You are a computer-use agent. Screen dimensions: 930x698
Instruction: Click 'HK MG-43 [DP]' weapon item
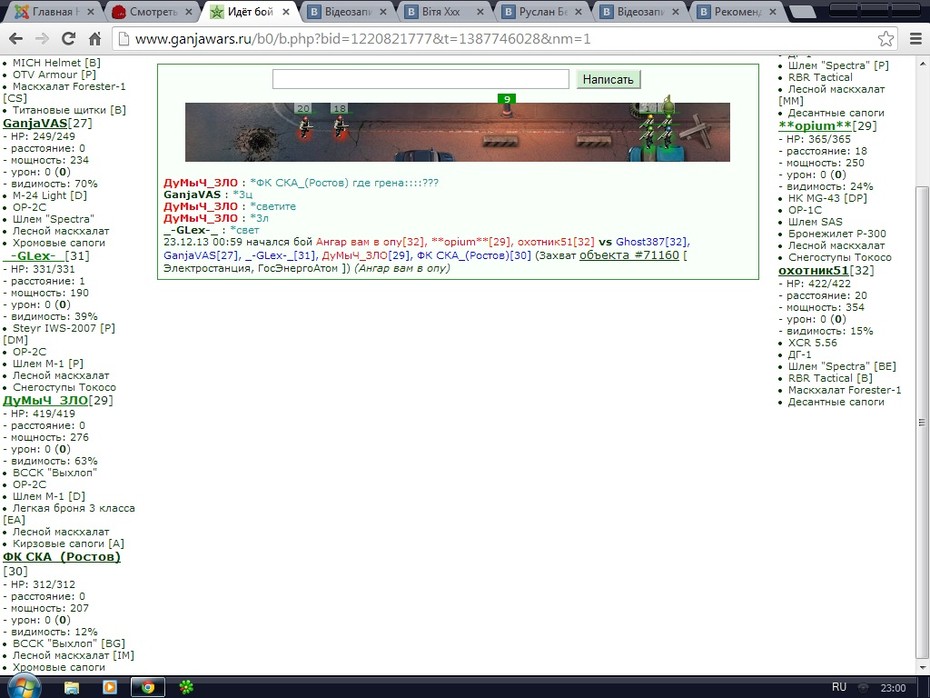click(x=827, y=198)
